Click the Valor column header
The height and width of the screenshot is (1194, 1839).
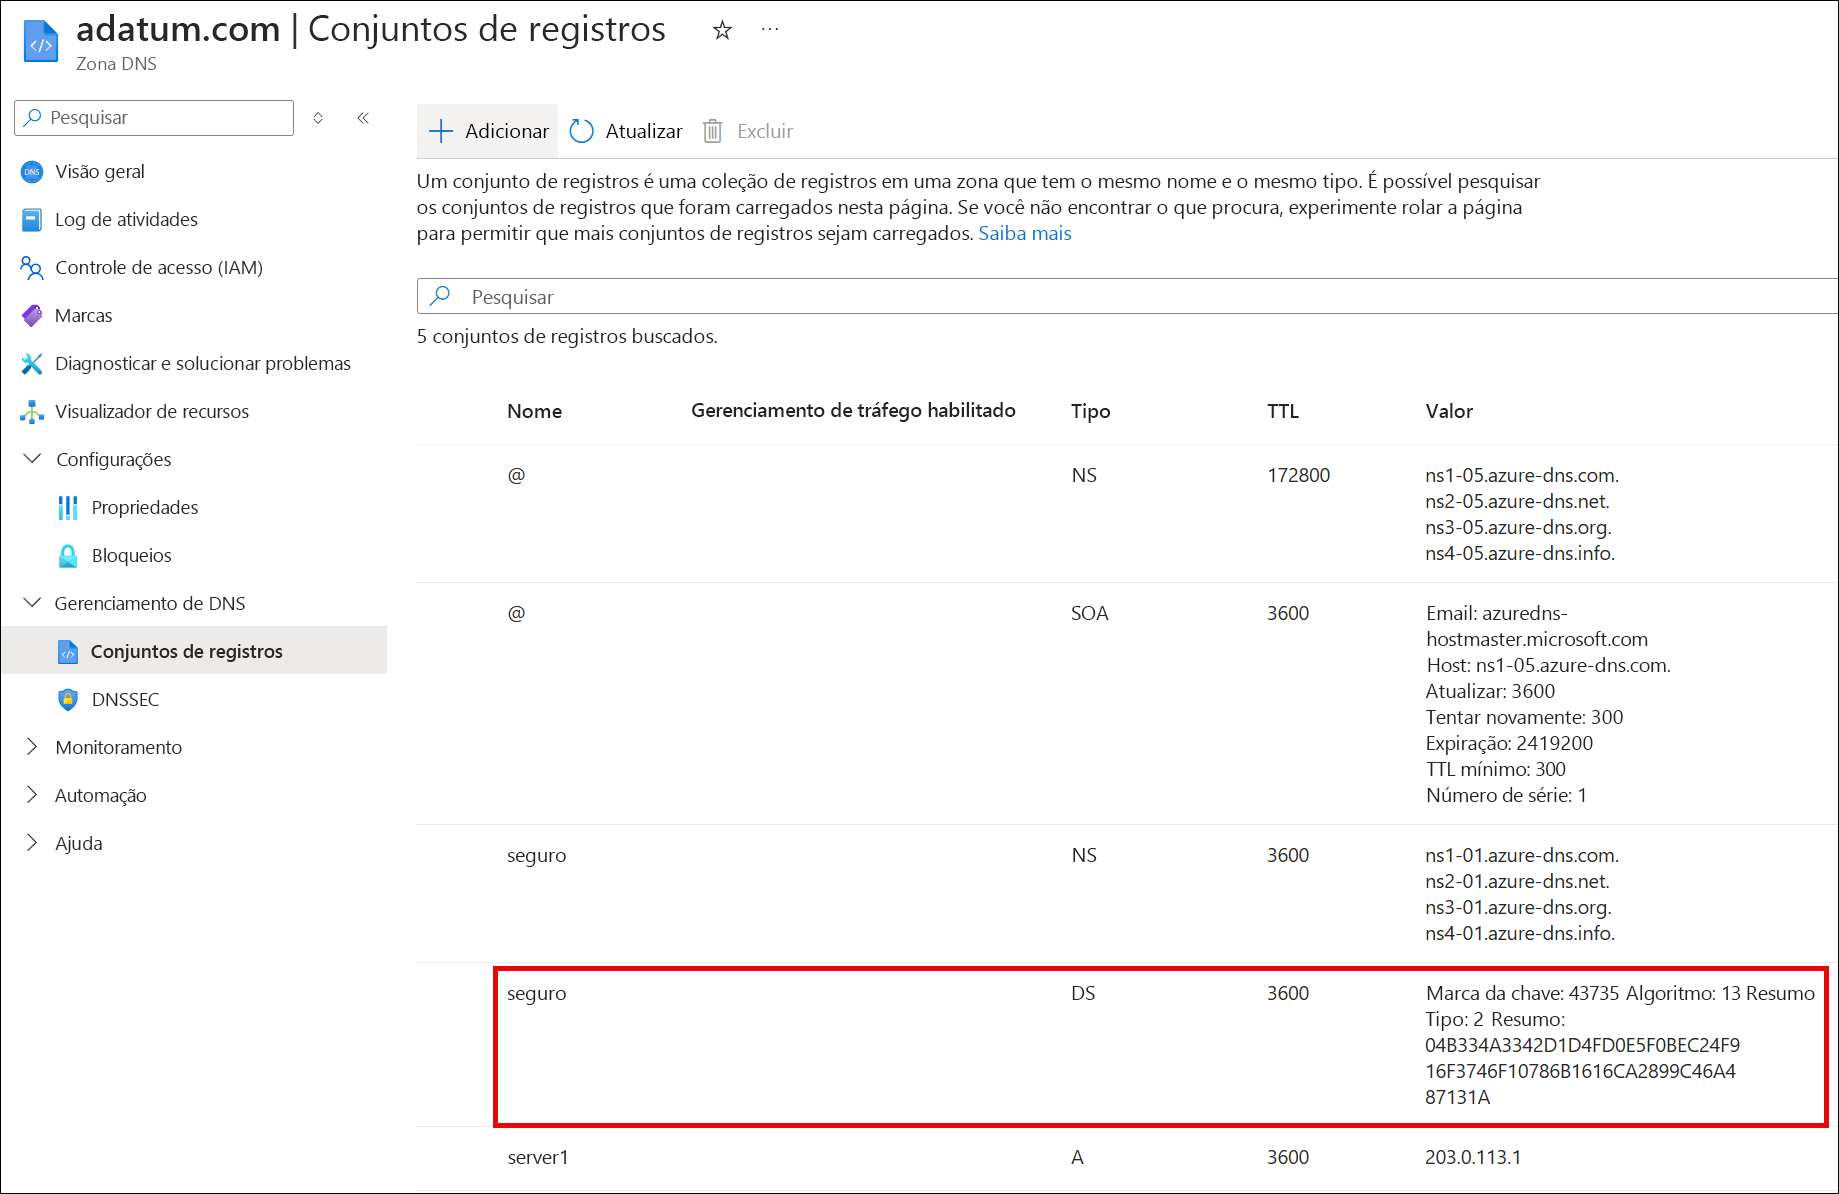click(1449, 411)
